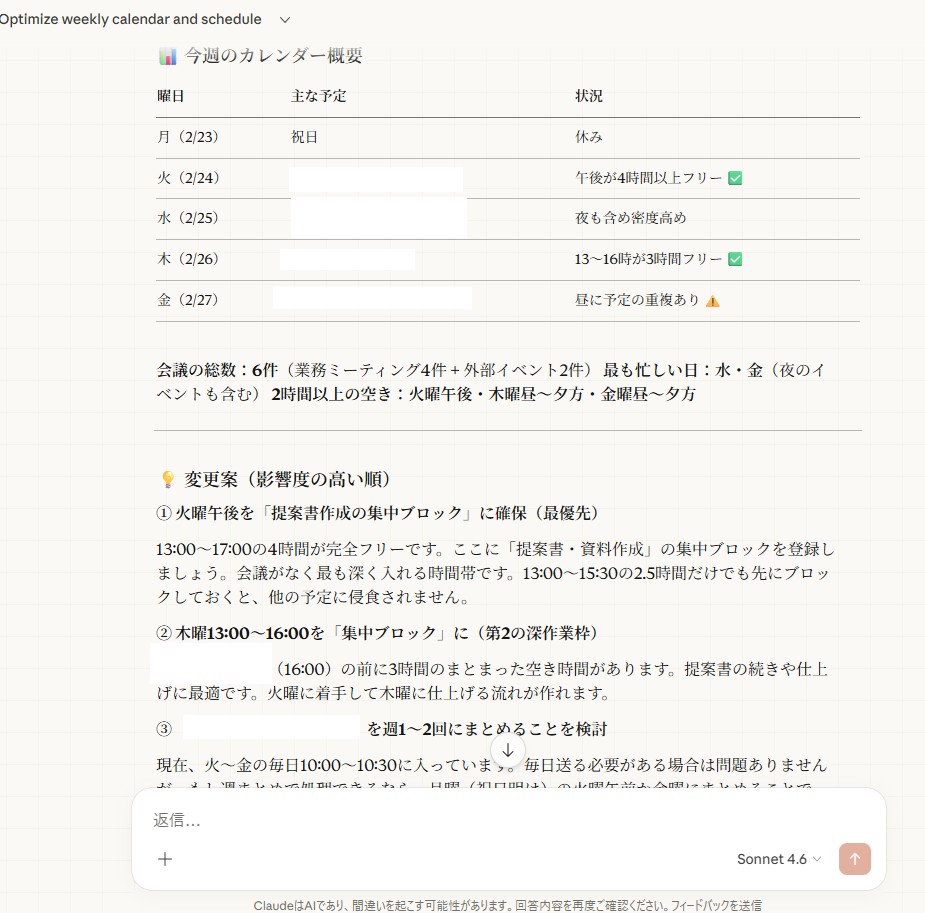The width and height of the screenshot is (925, 913).
Task: Click the 変更案（影響度の高い順） heading
Action: [287, 479]
